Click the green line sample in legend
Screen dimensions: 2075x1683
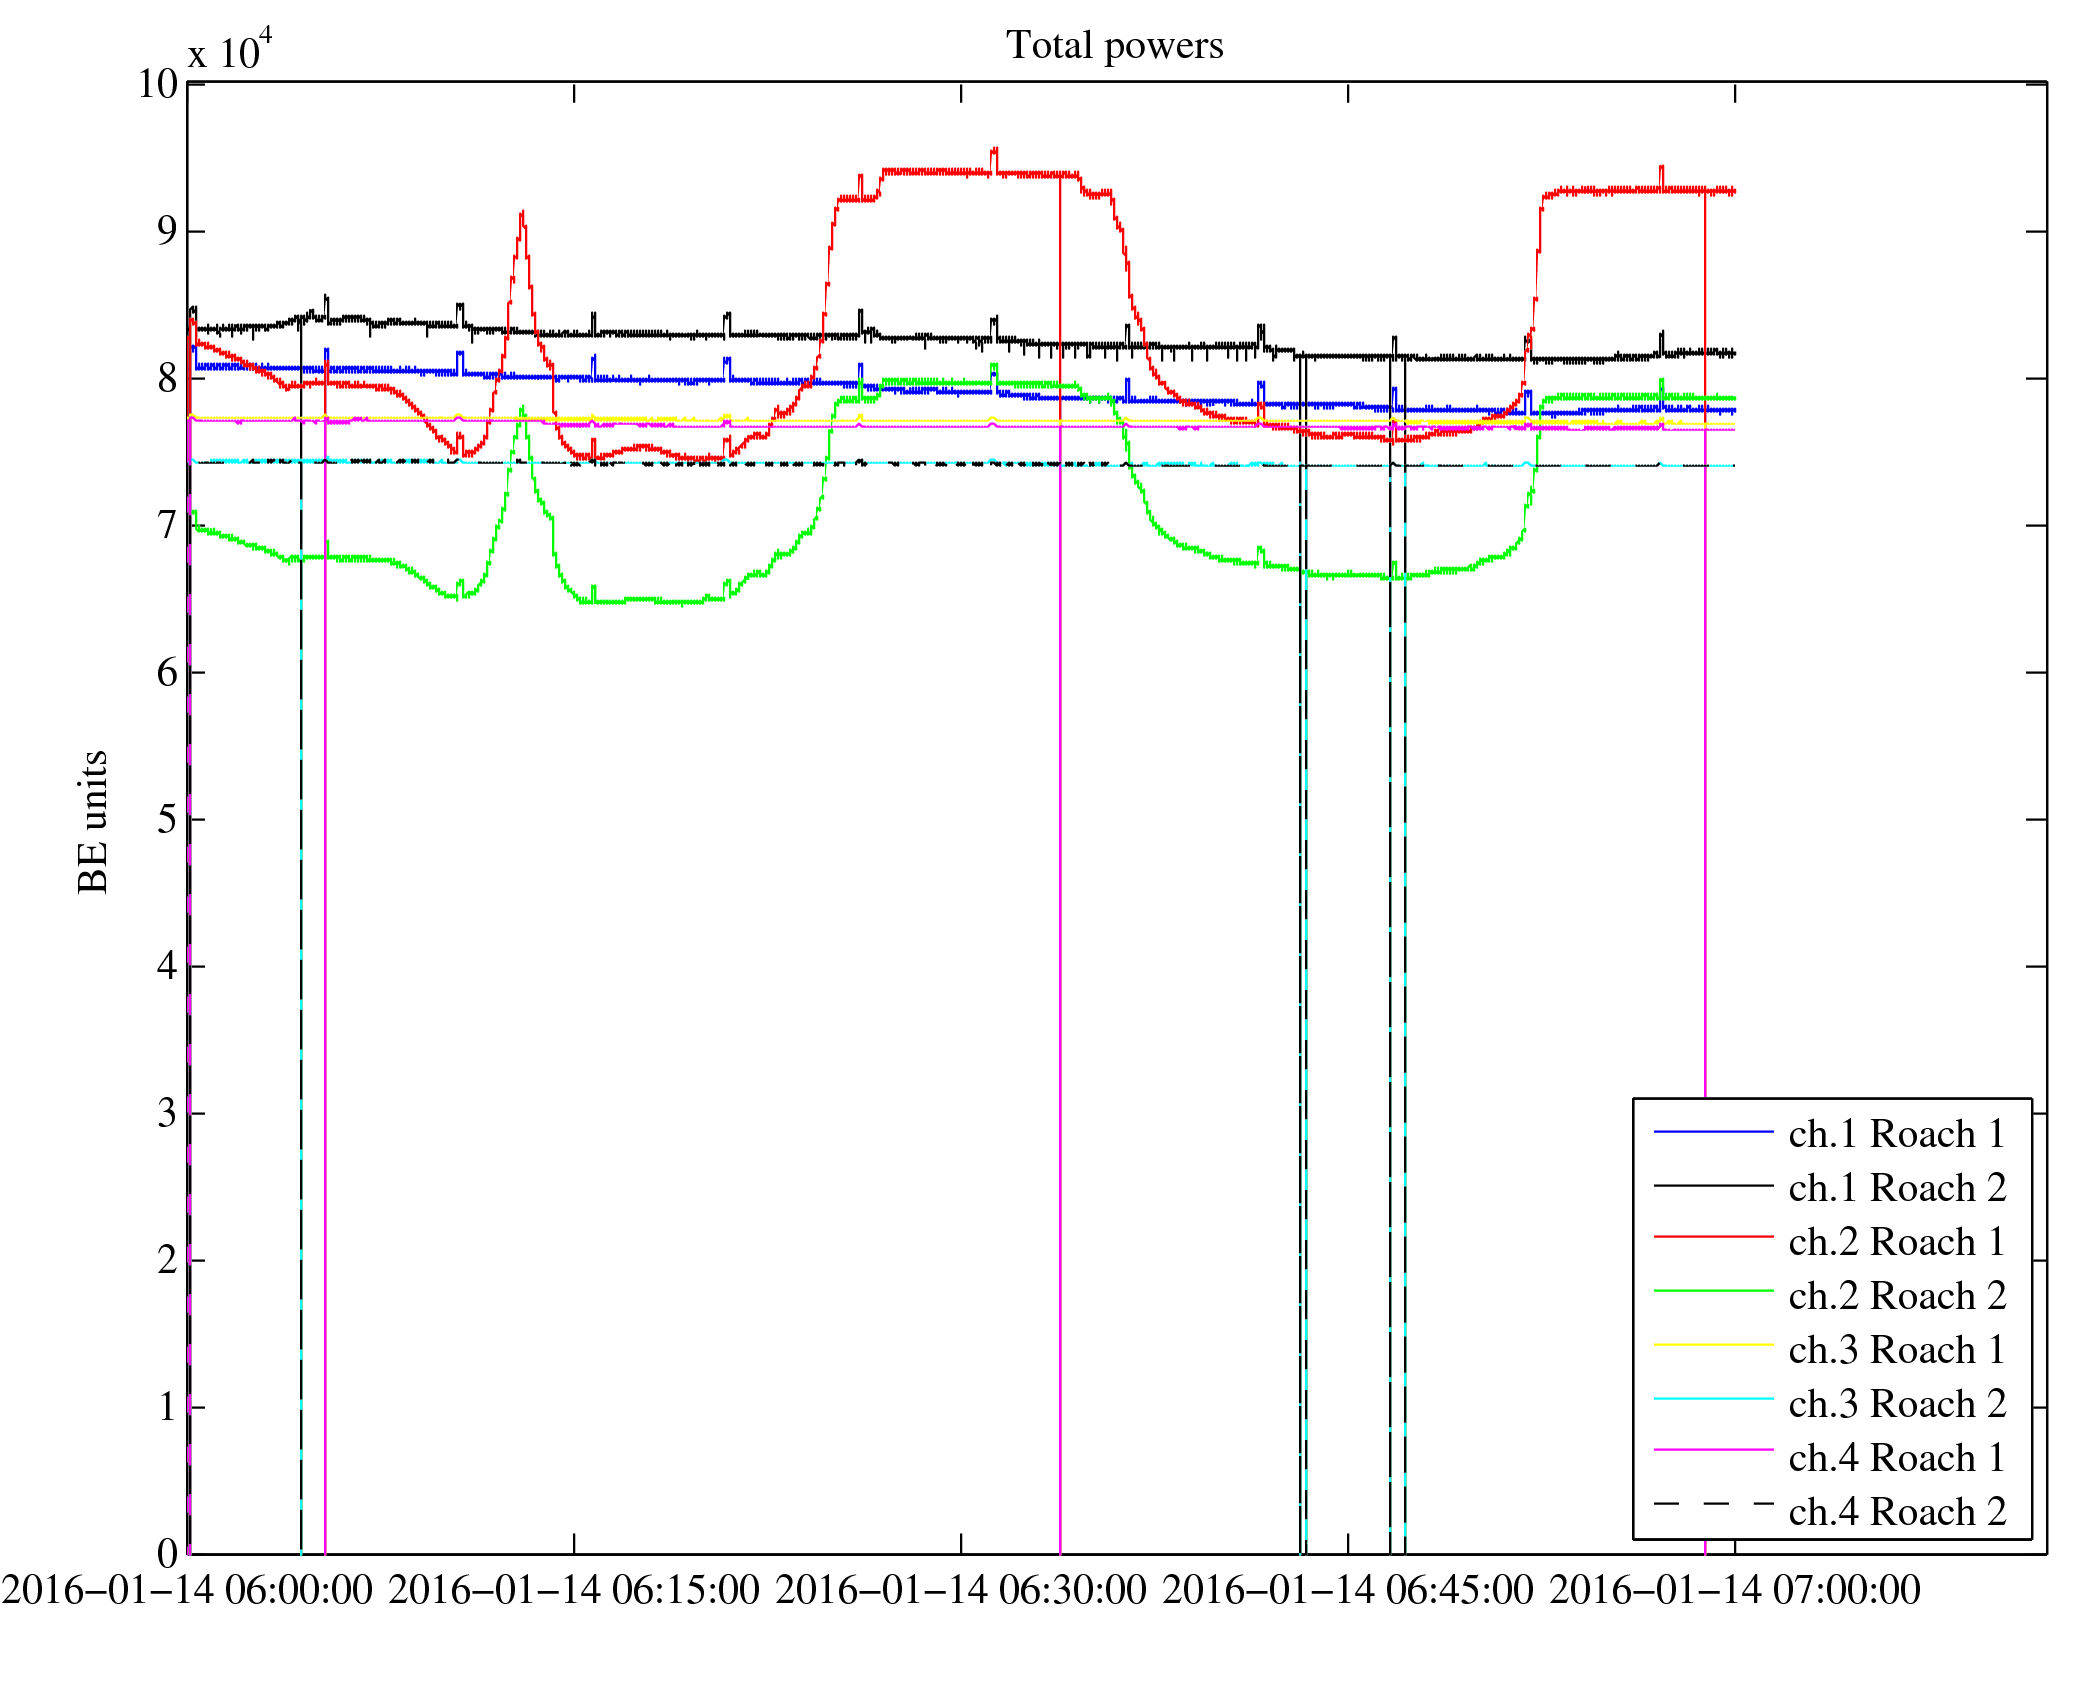click(x=1713, y=1292)
